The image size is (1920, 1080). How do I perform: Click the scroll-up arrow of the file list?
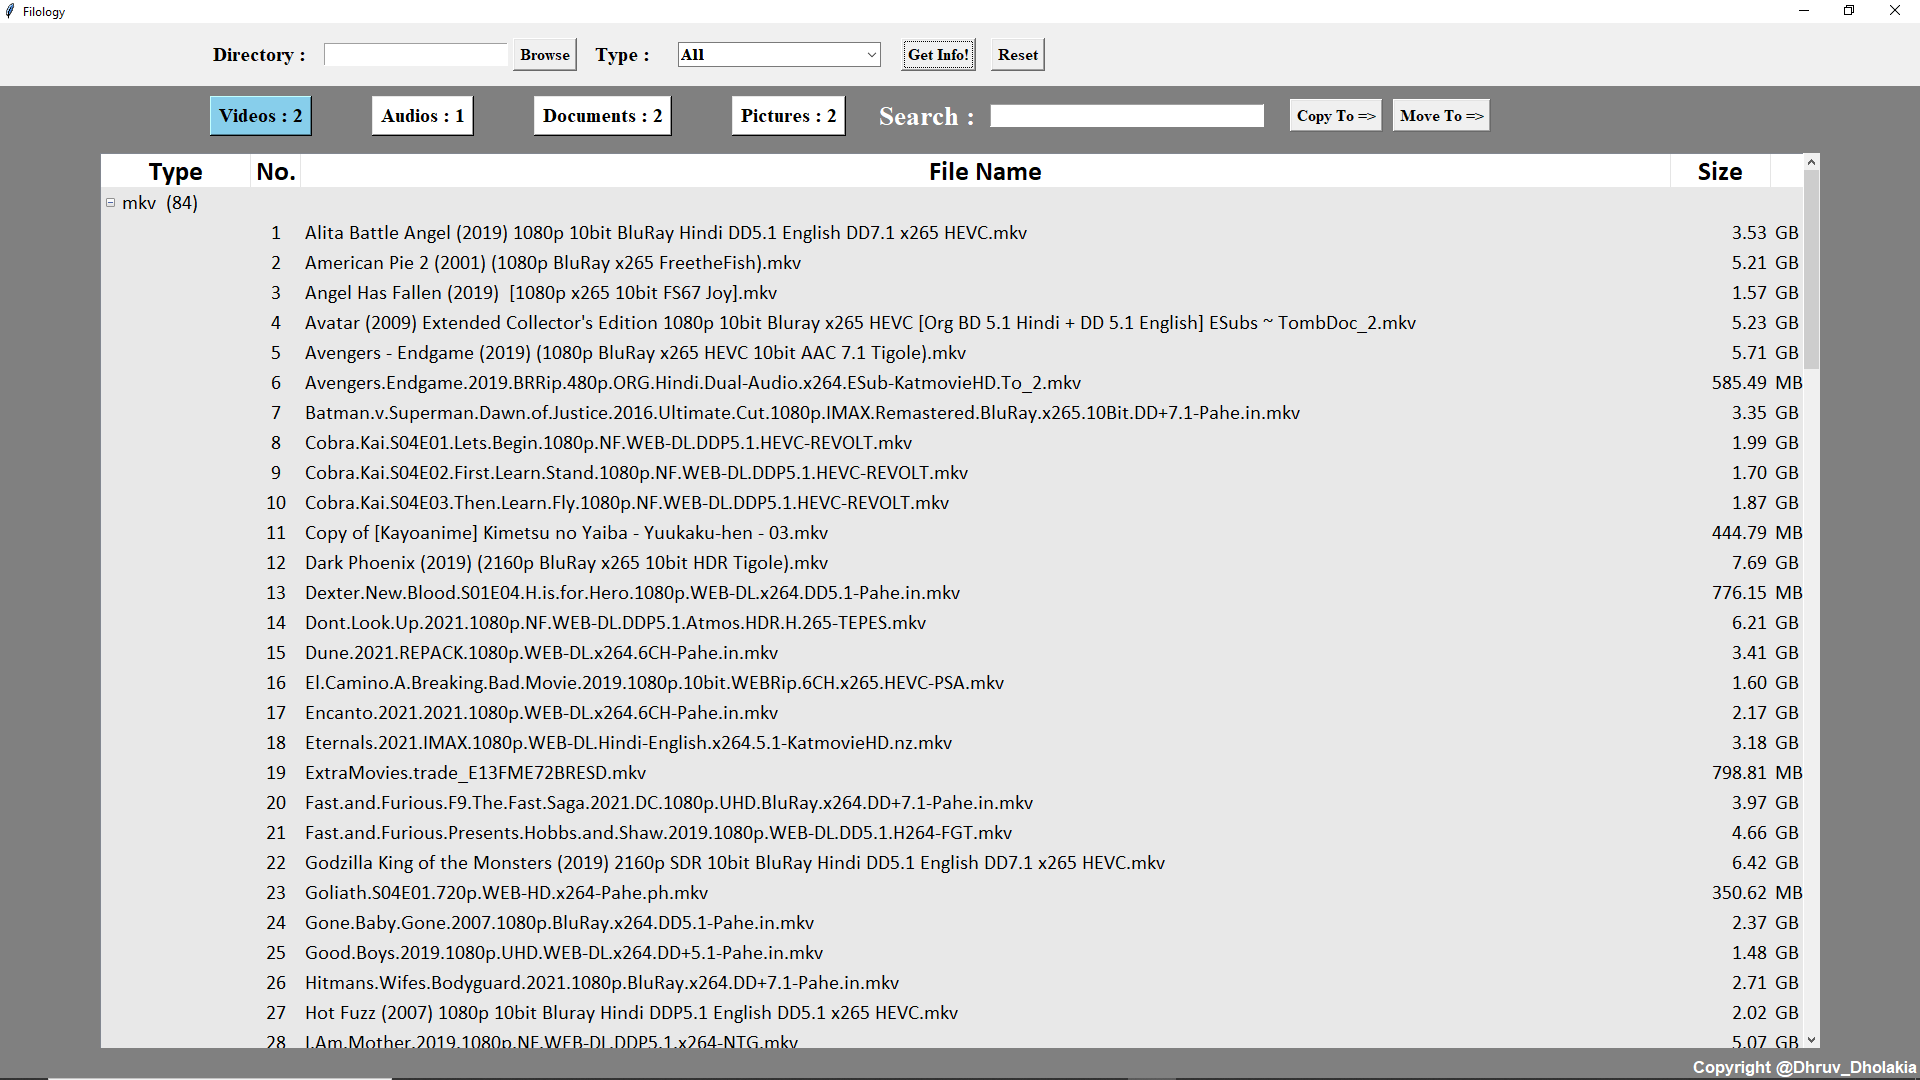[x=1811, y=162]
